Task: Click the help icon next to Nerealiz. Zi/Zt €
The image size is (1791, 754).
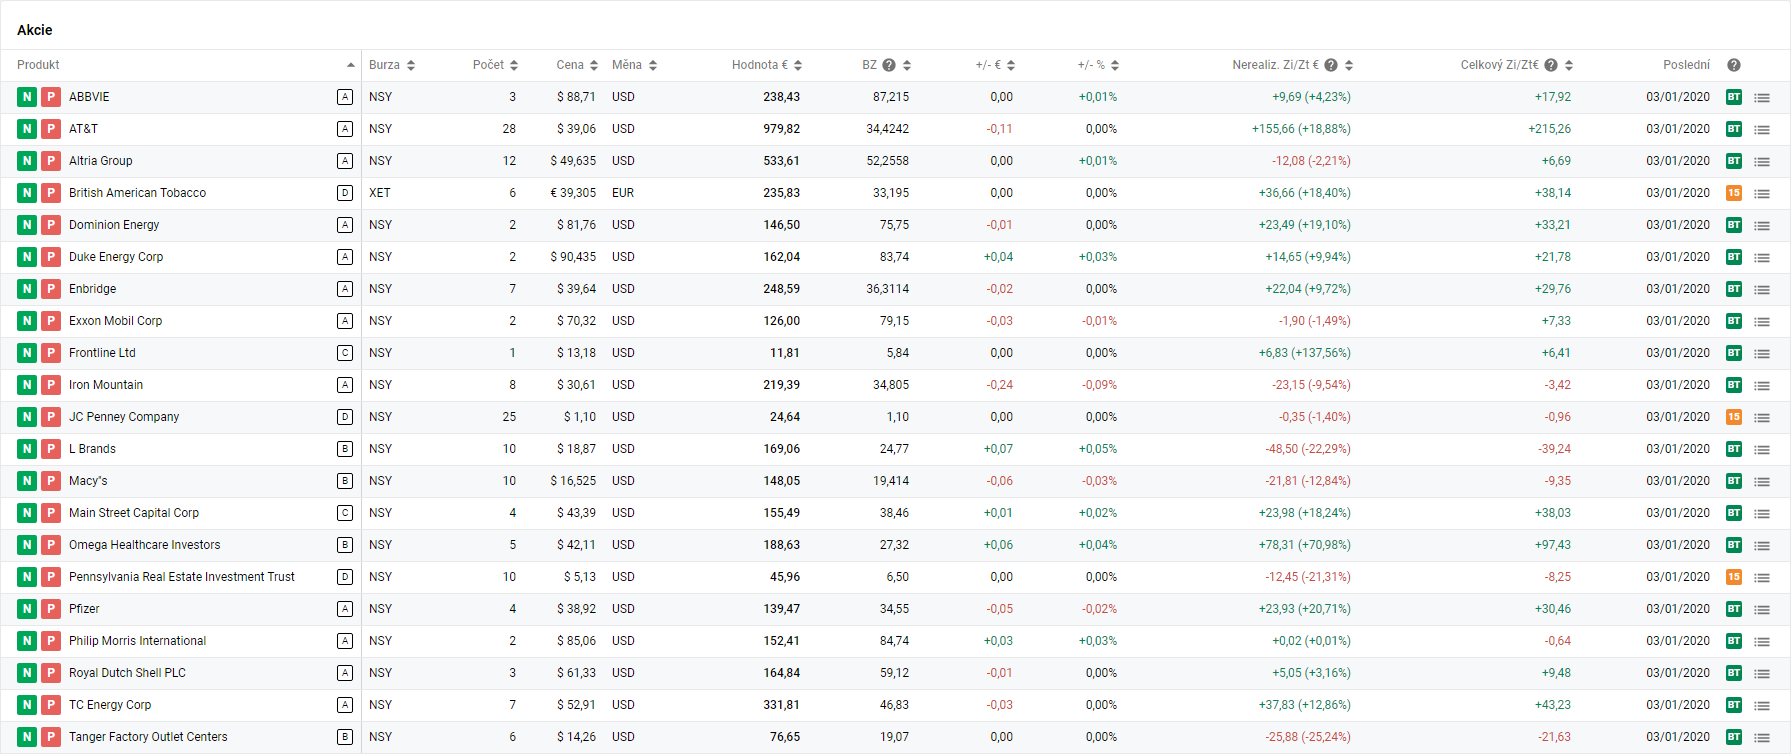Action: pos(1331,65)
